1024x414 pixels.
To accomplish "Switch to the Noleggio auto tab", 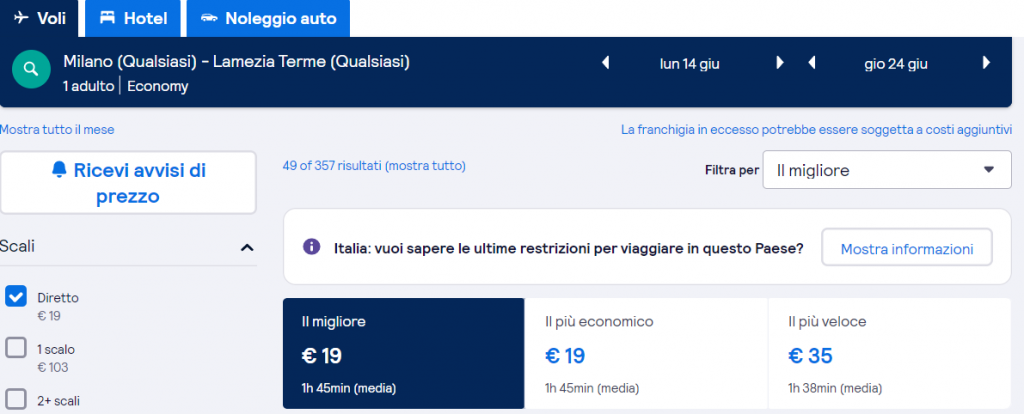I will tap(268, 18).
